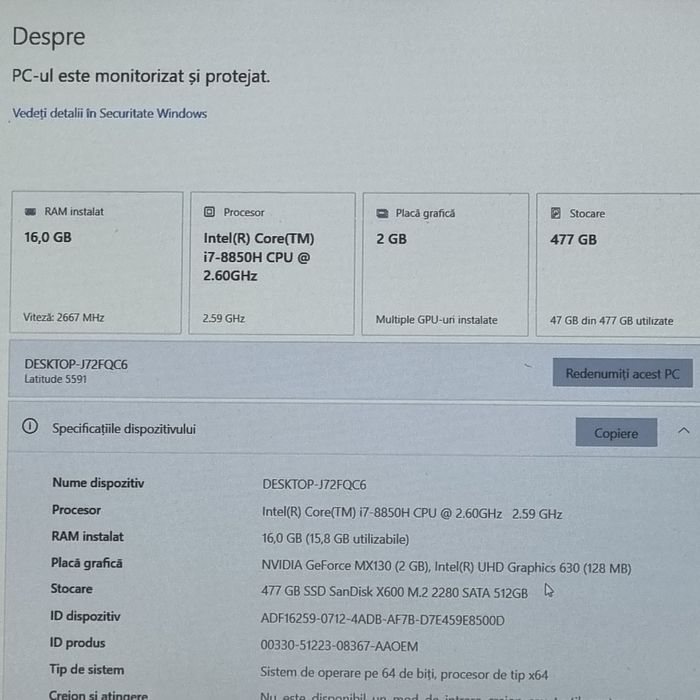Click the Despre page heading
This screenshot has width=700, height=700.
pos(49,37)
